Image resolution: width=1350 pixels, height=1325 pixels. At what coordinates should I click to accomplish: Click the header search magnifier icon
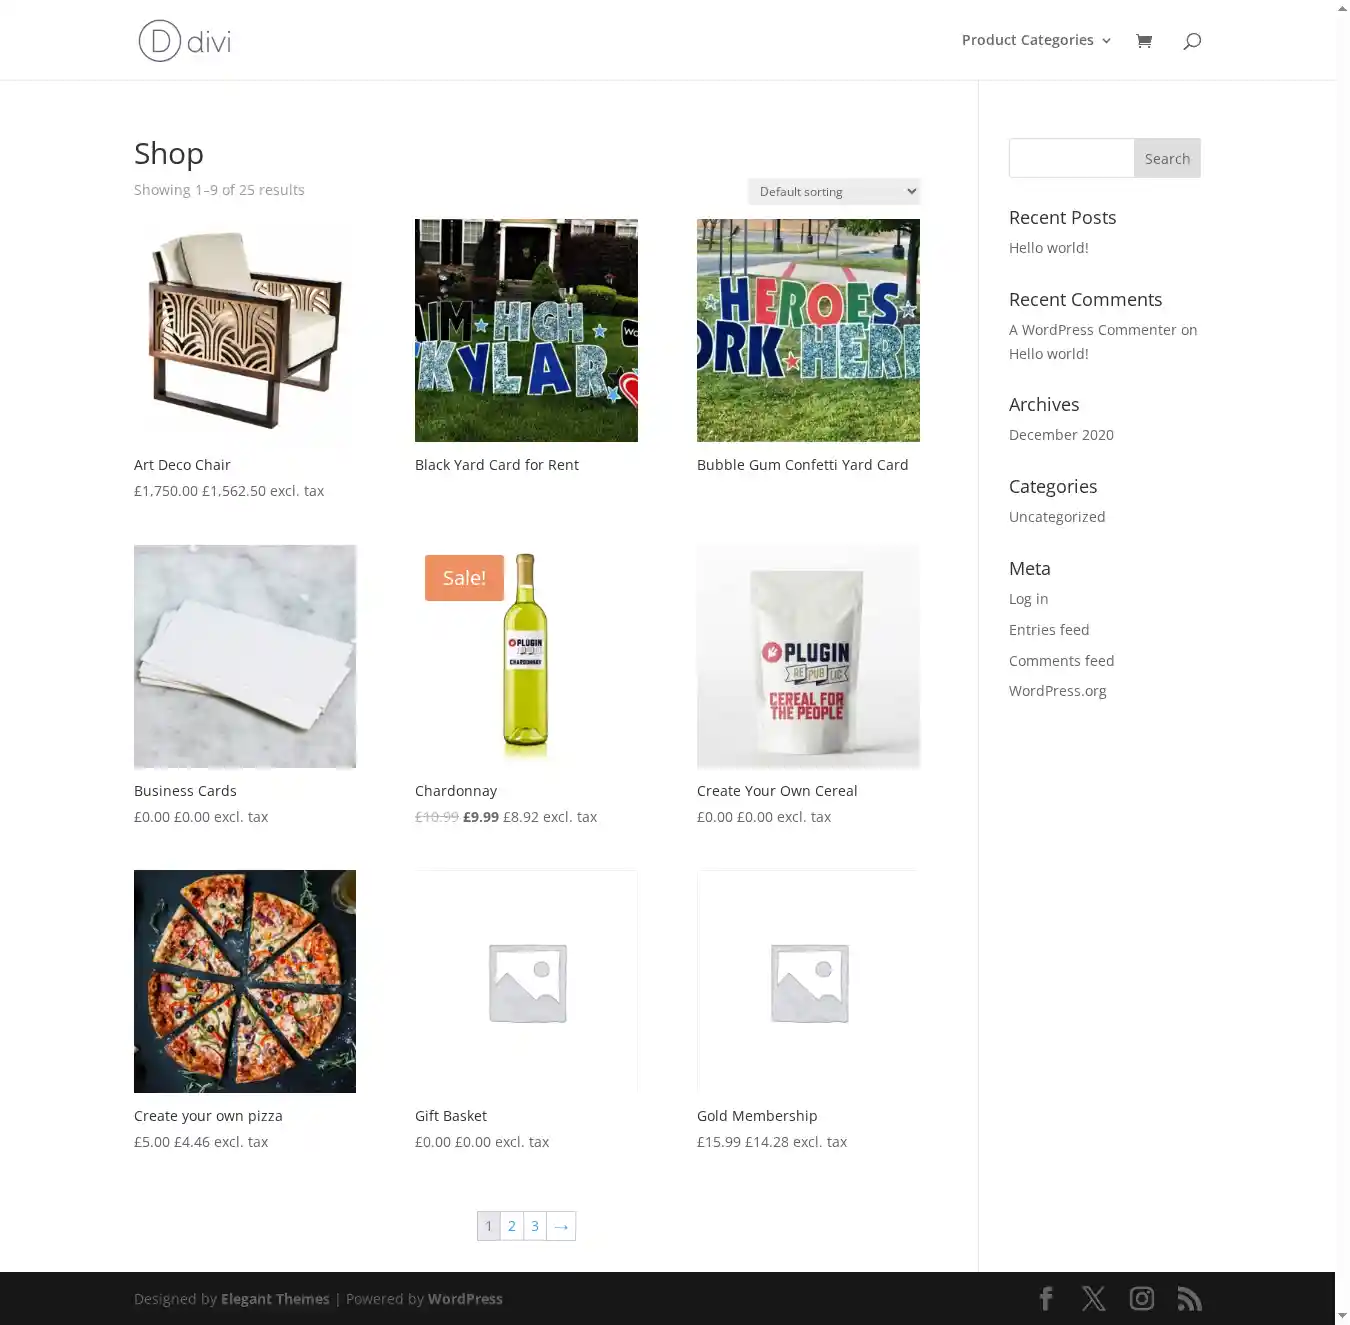1192,41
